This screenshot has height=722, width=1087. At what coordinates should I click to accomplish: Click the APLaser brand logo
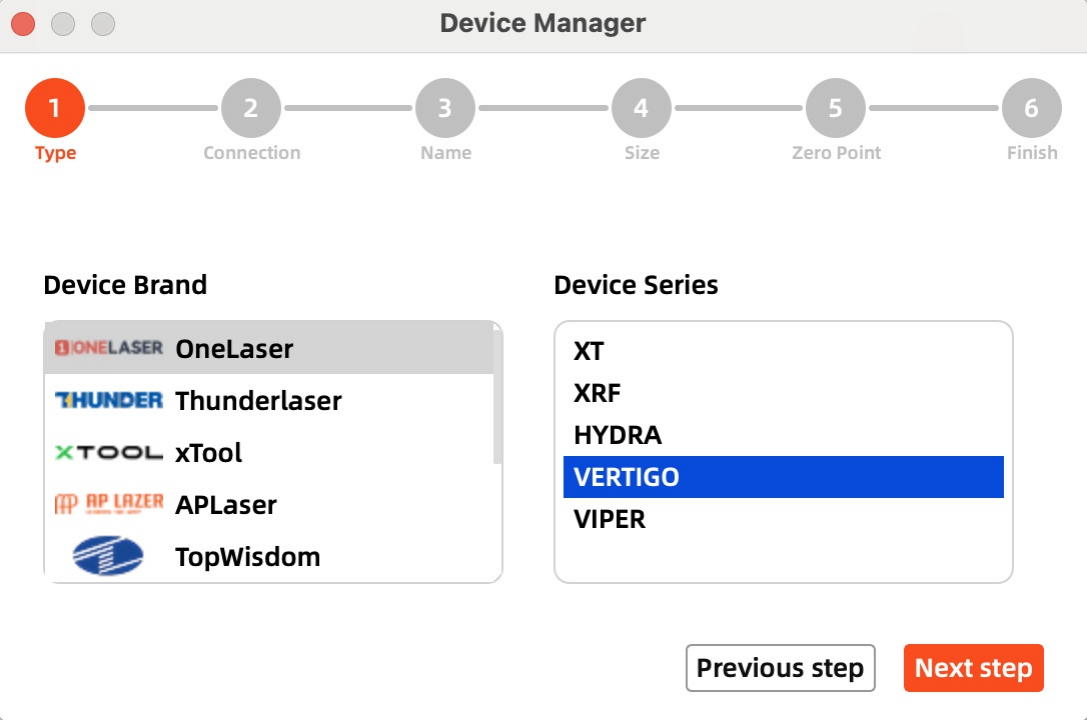pyautogui.click(x=108, y=504)
